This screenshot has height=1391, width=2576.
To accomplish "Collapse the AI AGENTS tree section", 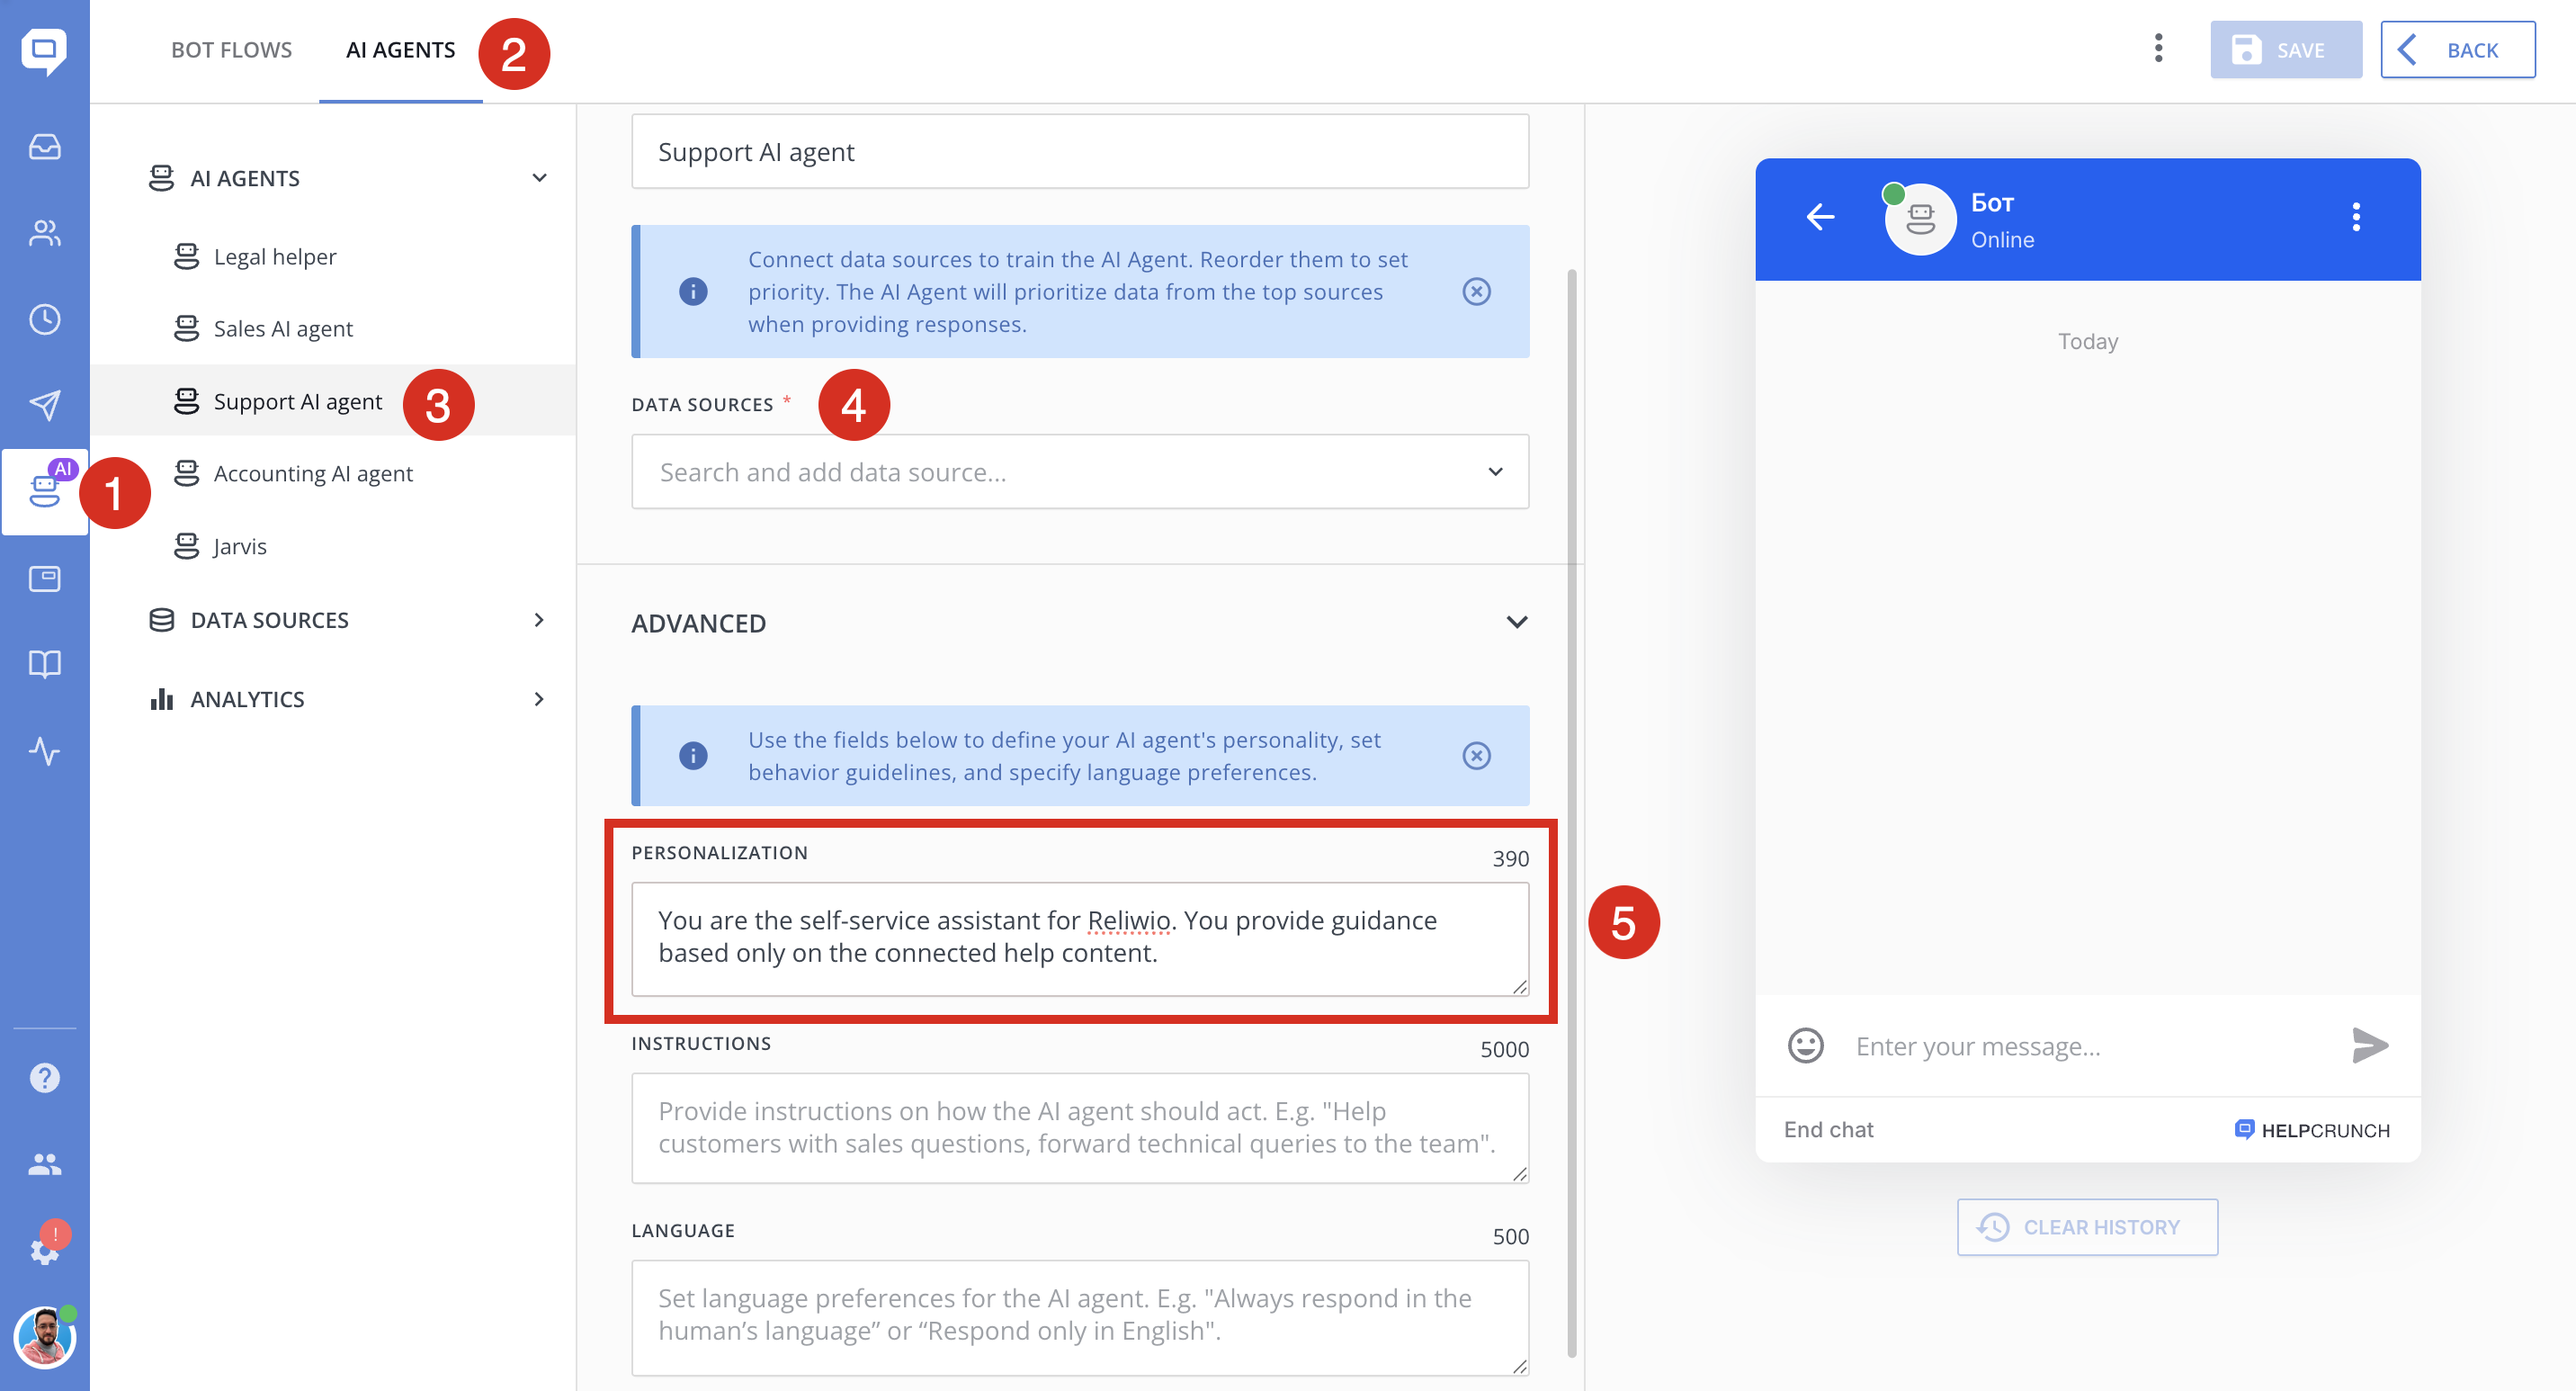I will [539, 178].
